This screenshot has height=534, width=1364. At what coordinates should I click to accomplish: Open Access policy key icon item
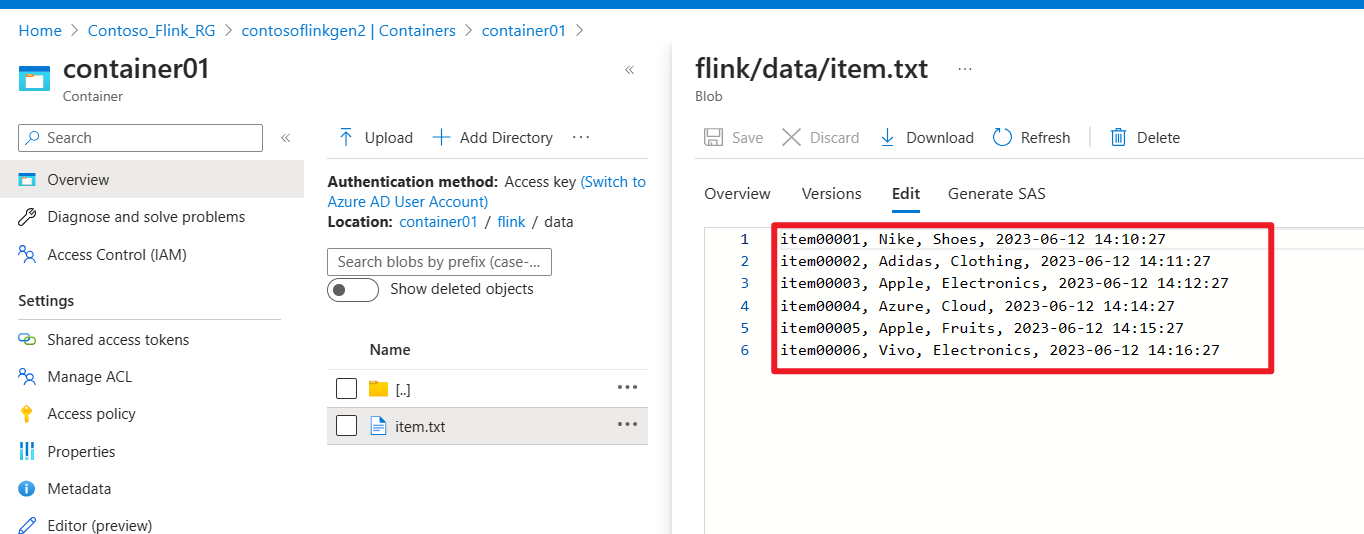click(91, 414)
